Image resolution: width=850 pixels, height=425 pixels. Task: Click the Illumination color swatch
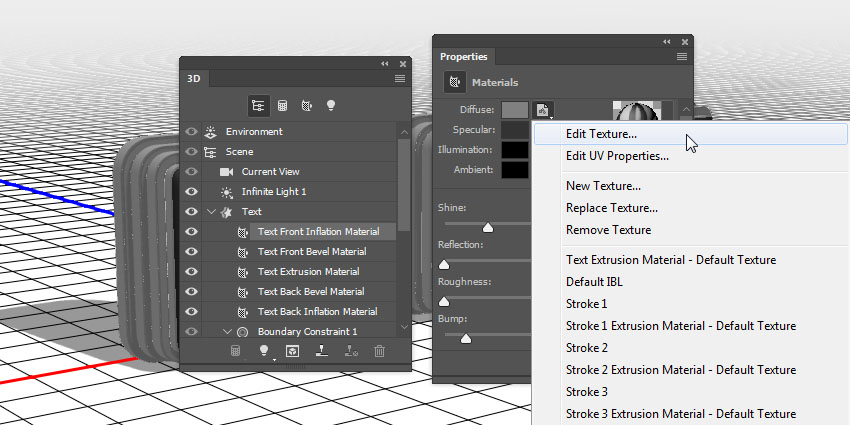515,150
